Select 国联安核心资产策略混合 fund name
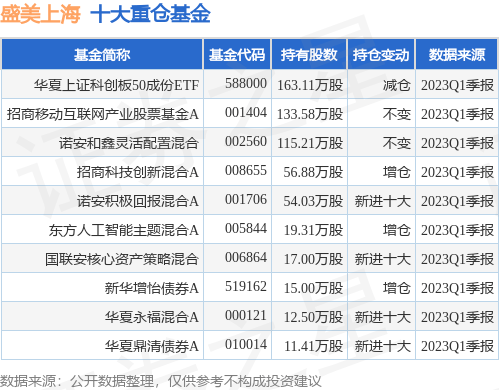The image size is (499, 390). (122, 259)
